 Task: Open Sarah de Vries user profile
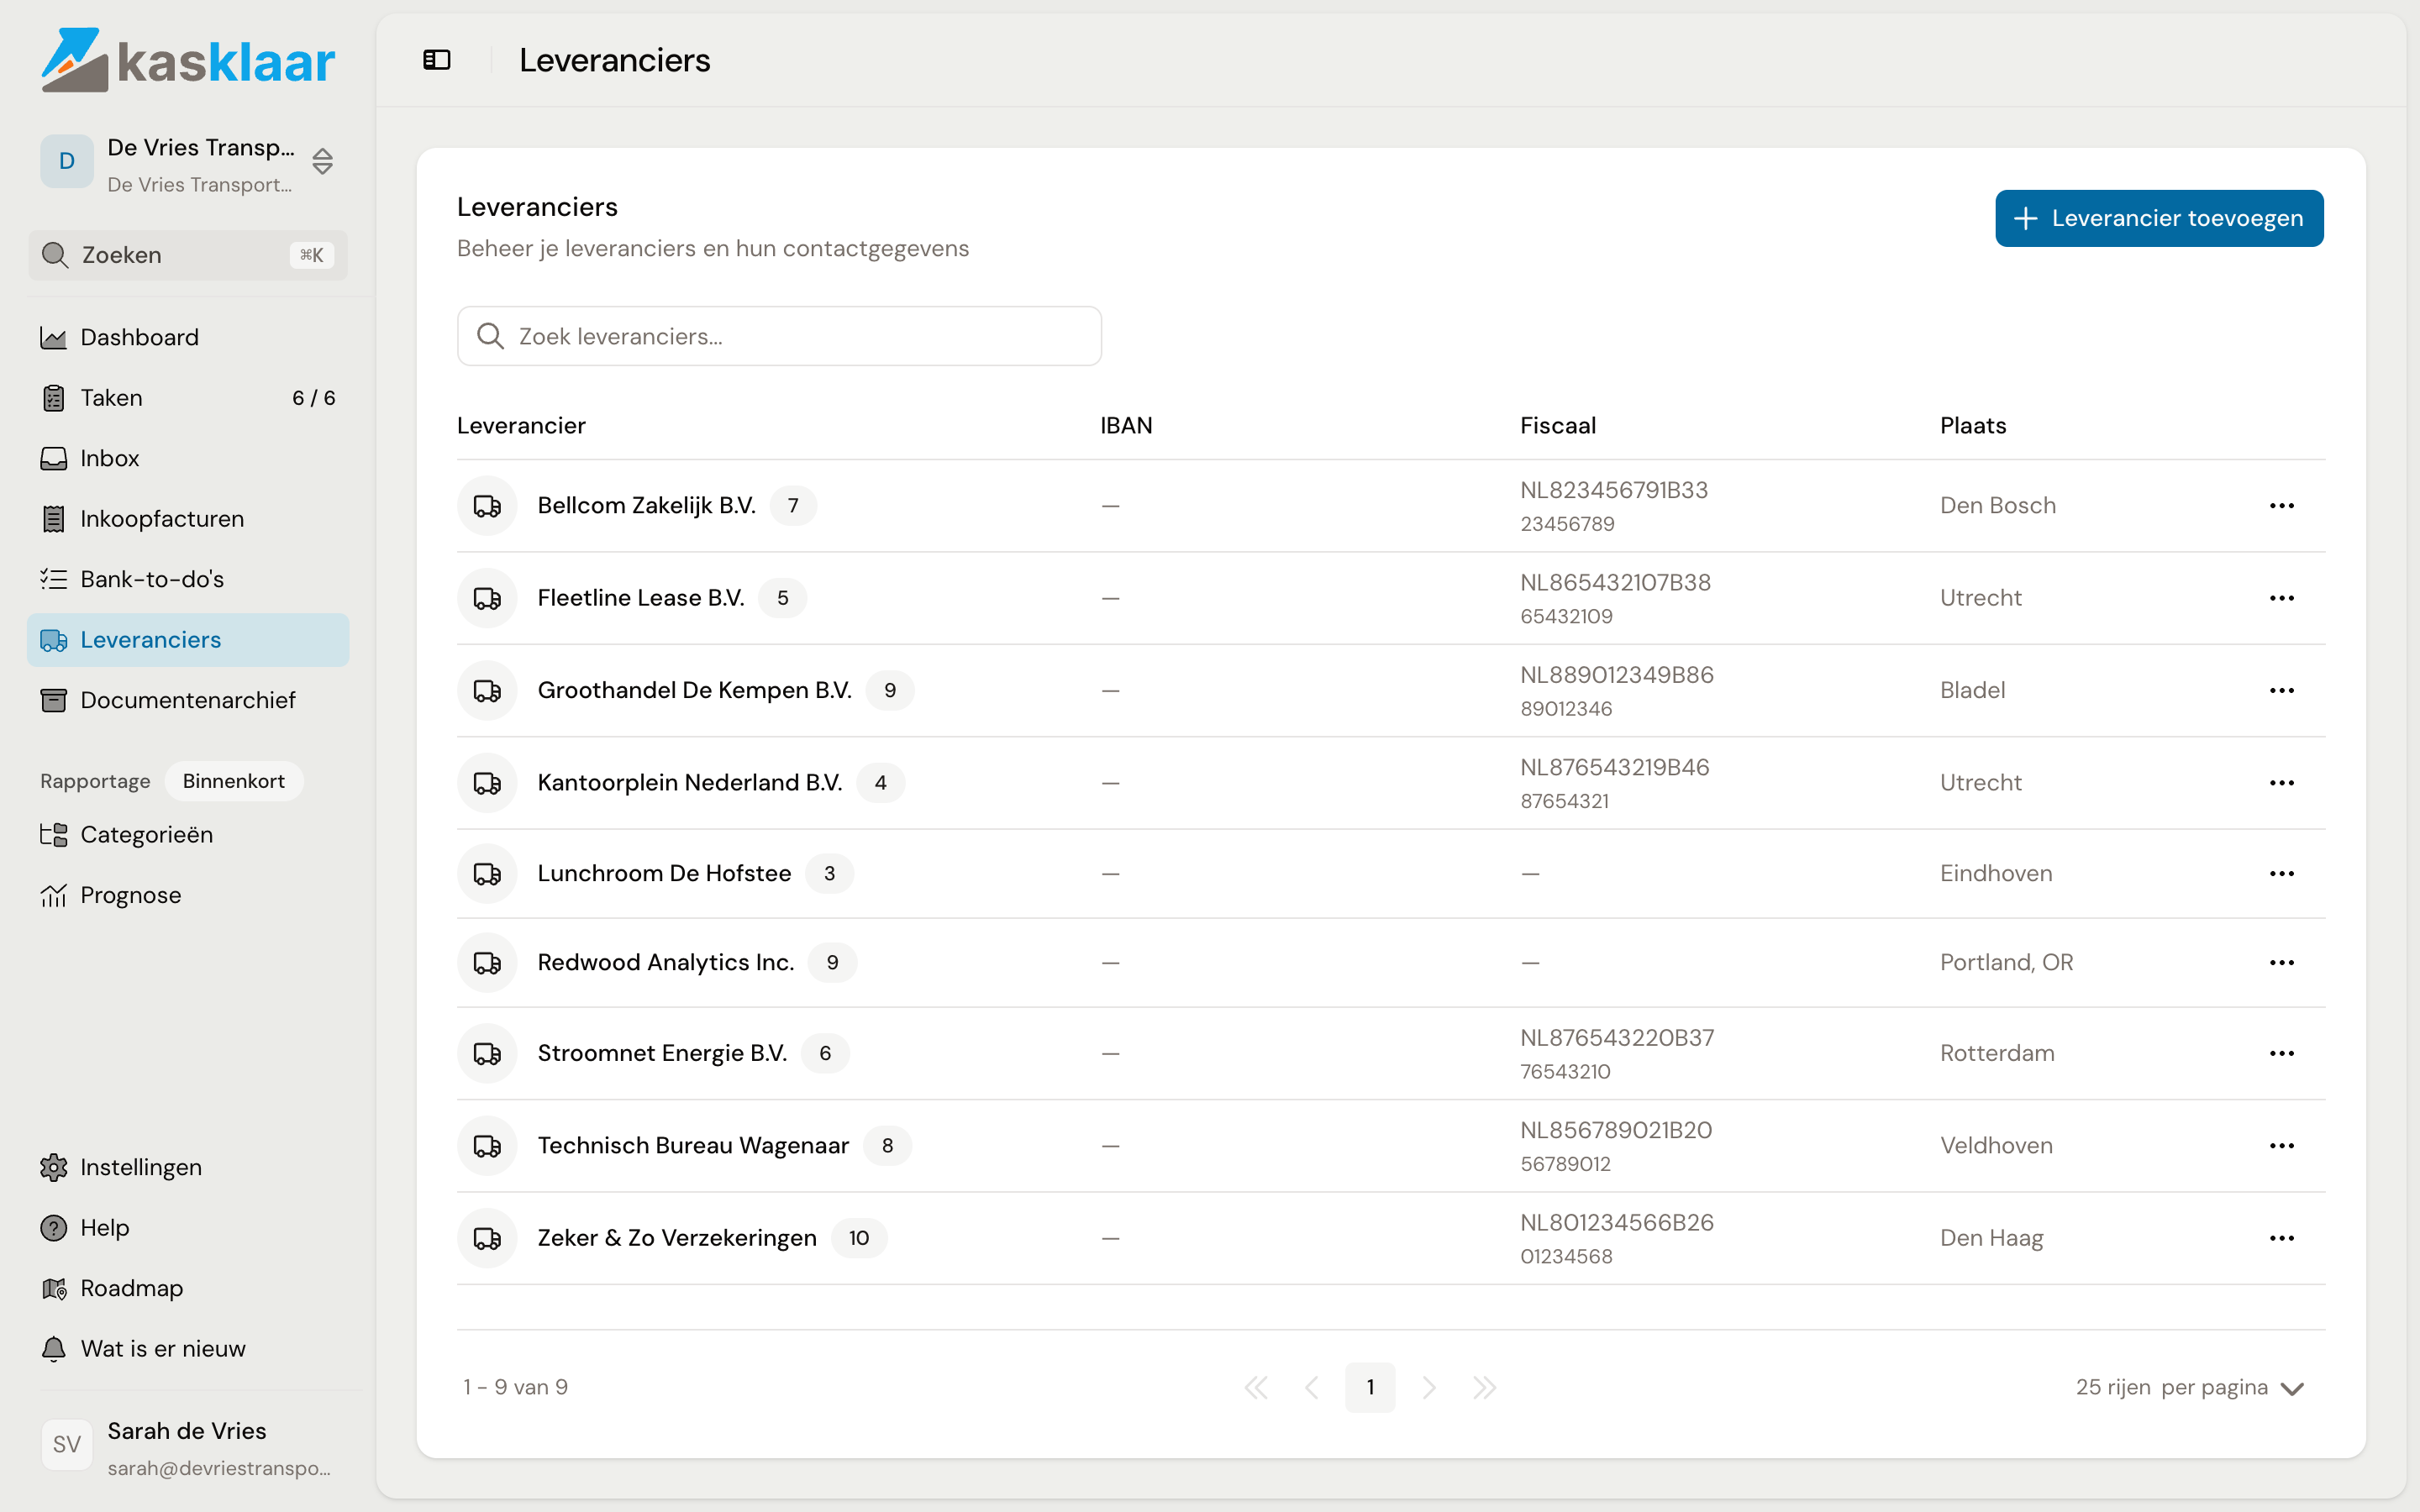[x=188, y=1448]
